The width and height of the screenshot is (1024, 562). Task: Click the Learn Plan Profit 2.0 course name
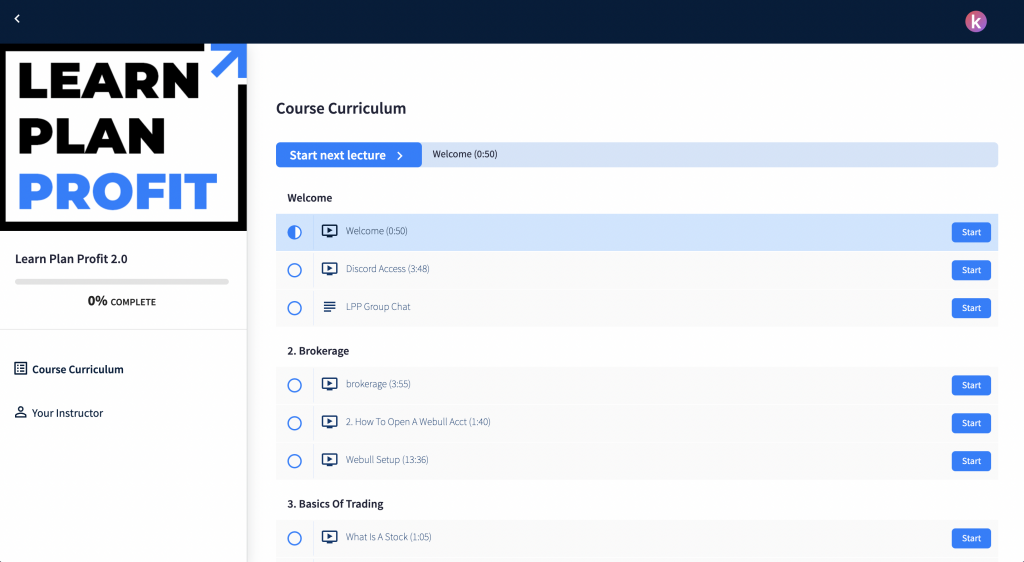coord(71,259)
